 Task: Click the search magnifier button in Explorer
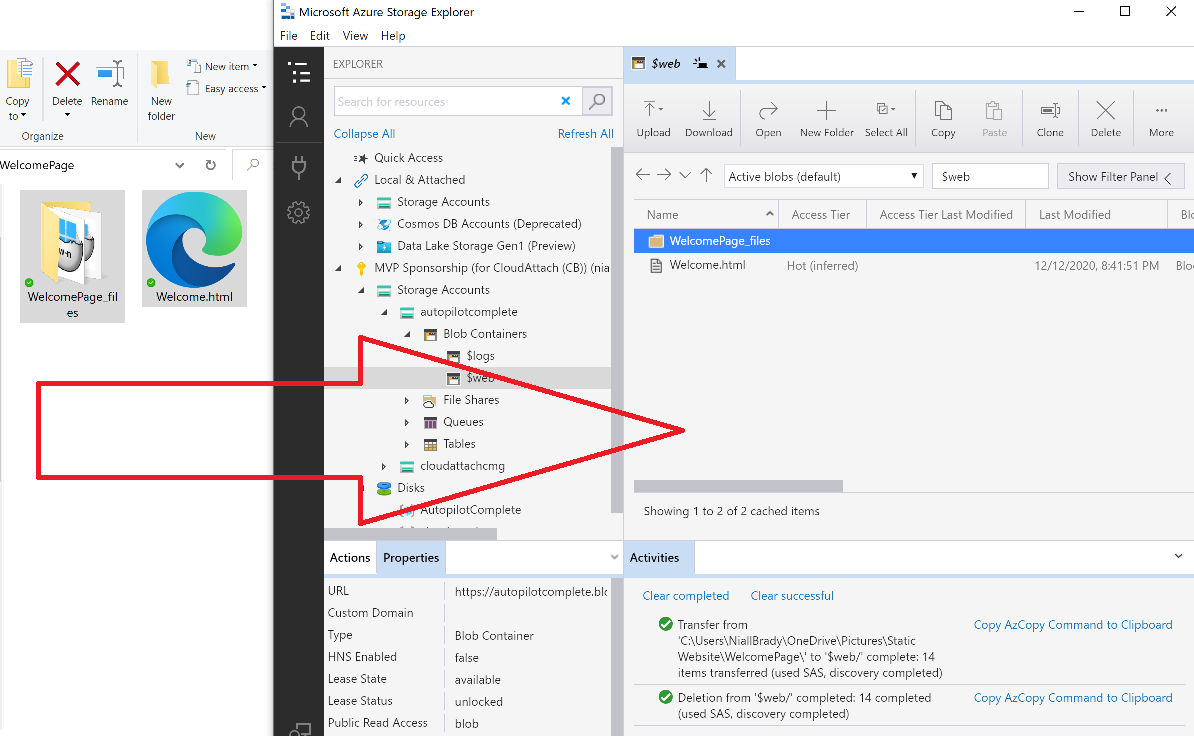[598, 101]
